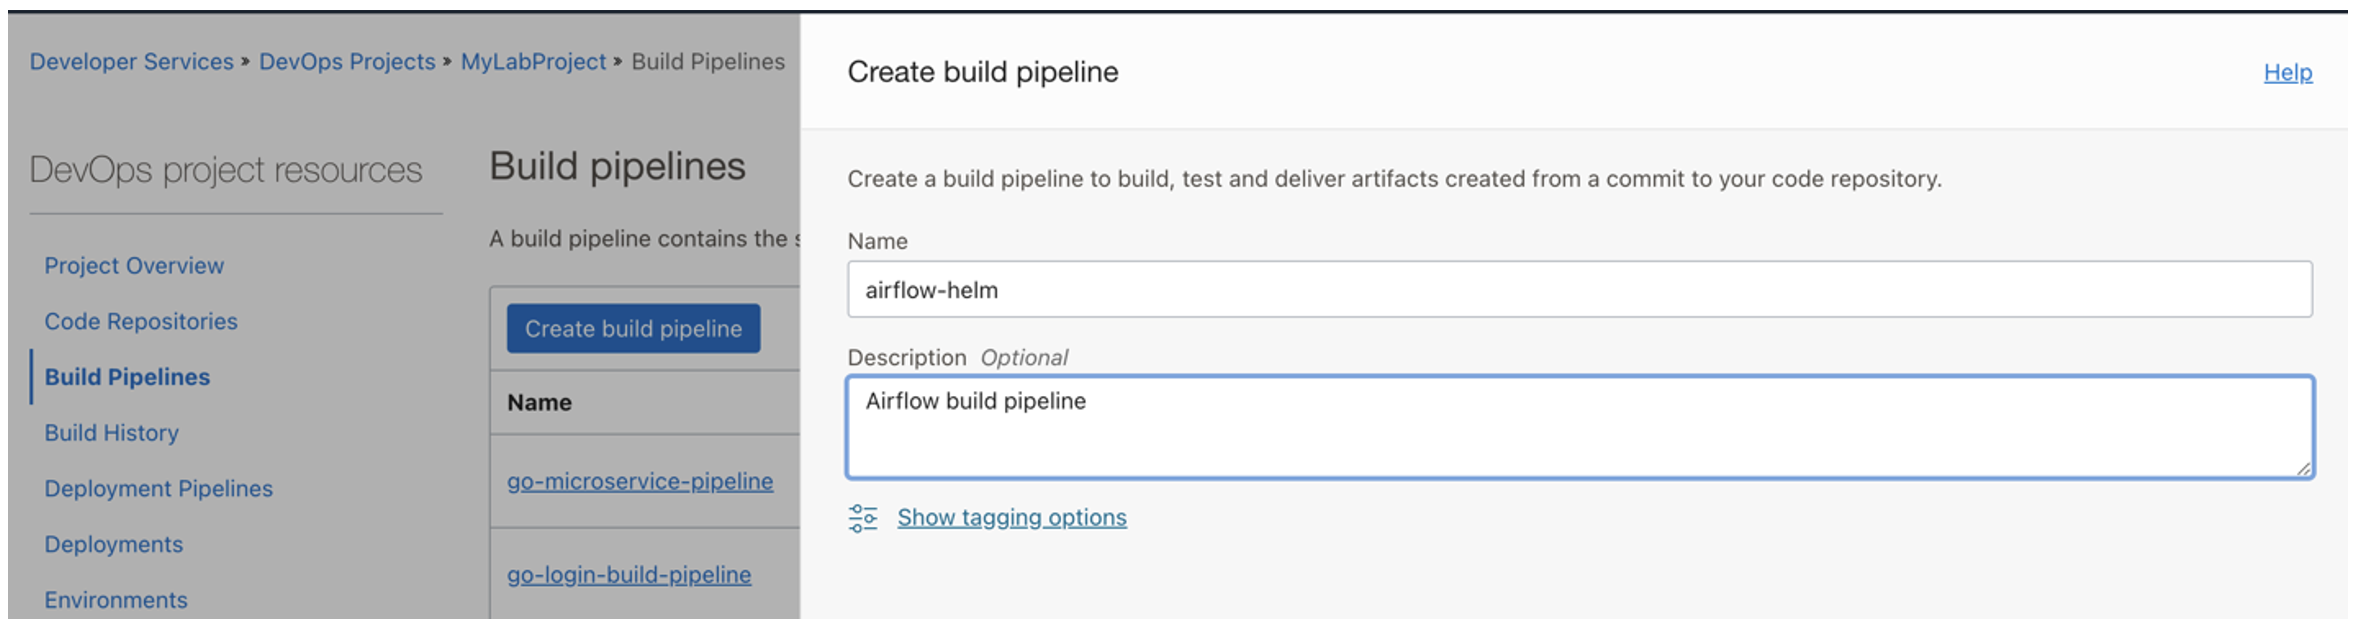2364x630 pixels.
Task: Open go-login-build-pipeline link
Action: [x=629, y=575]
